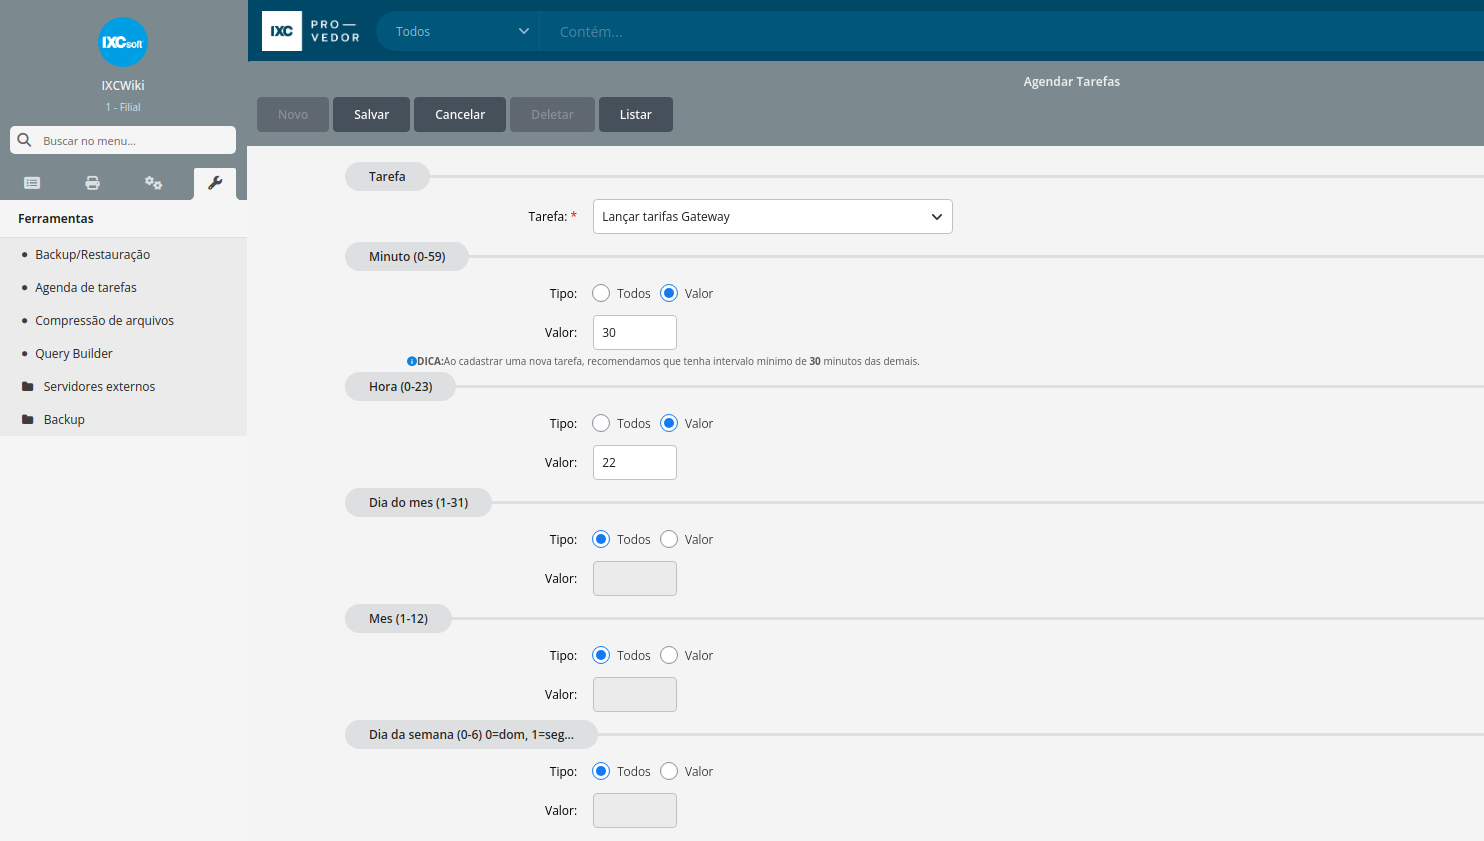
Task: Click the Mes Valor field
Action: pos(635,694)
